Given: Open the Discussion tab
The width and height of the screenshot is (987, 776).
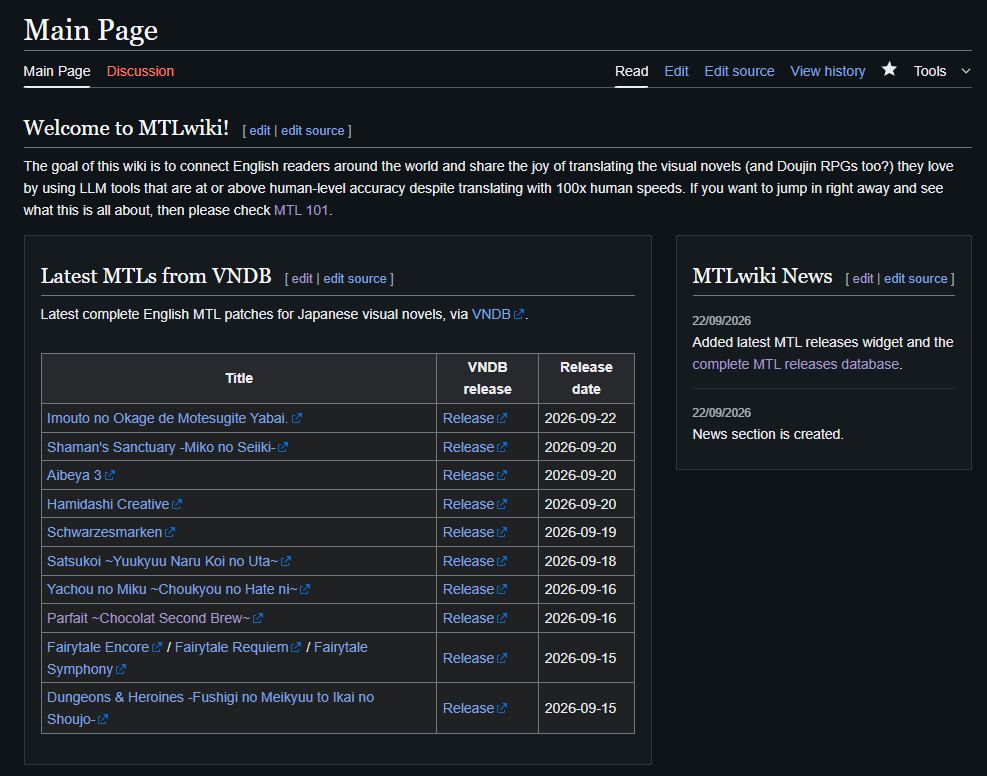Looking at the screenshot, I should pyautogui.click(x=140, y=71).
